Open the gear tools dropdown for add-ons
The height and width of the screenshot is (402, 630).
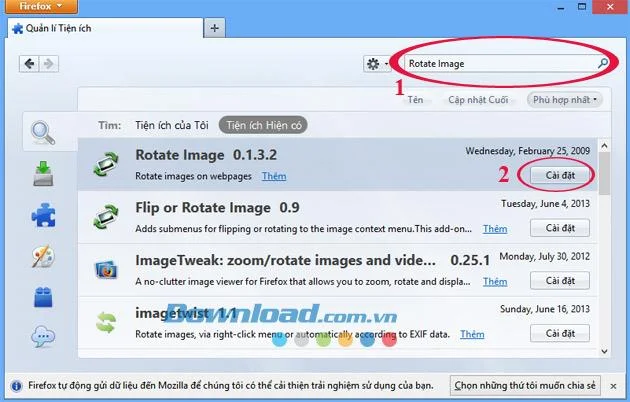click(x=376, y=63)
